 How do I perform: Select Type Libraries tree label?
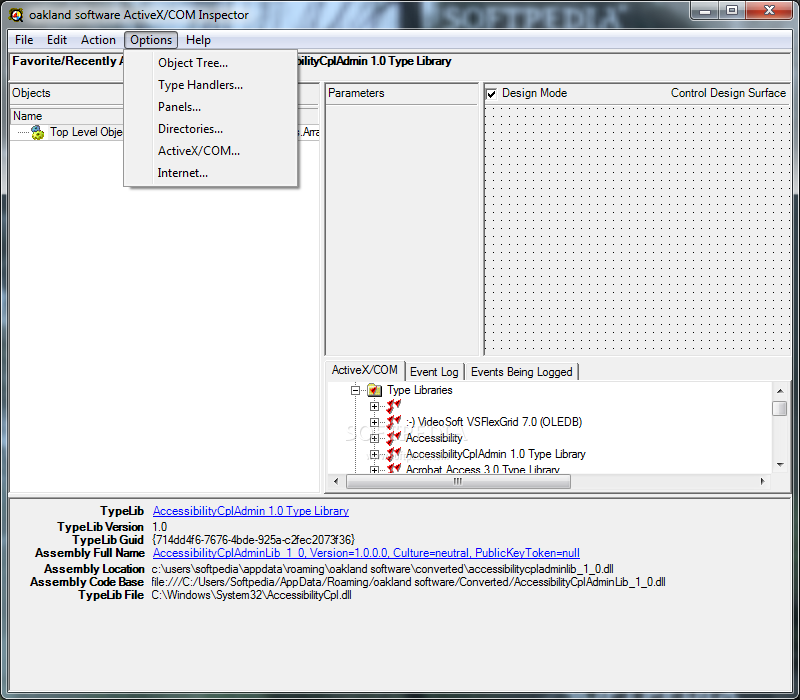click(x=420, y=390)
